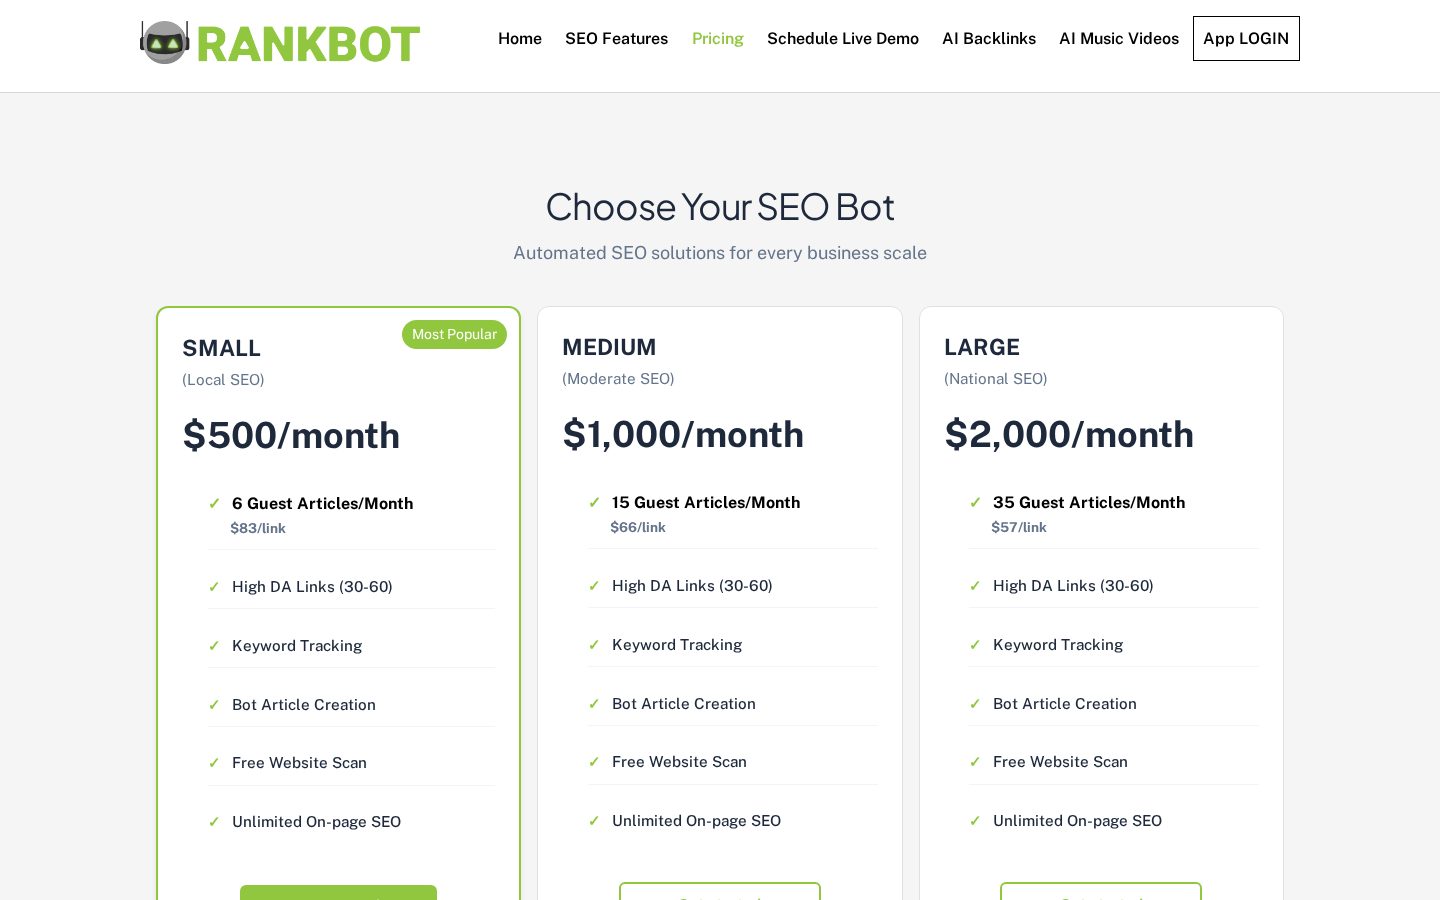
Task: Open the Home menu item
Action: click(x=520, y=38)
